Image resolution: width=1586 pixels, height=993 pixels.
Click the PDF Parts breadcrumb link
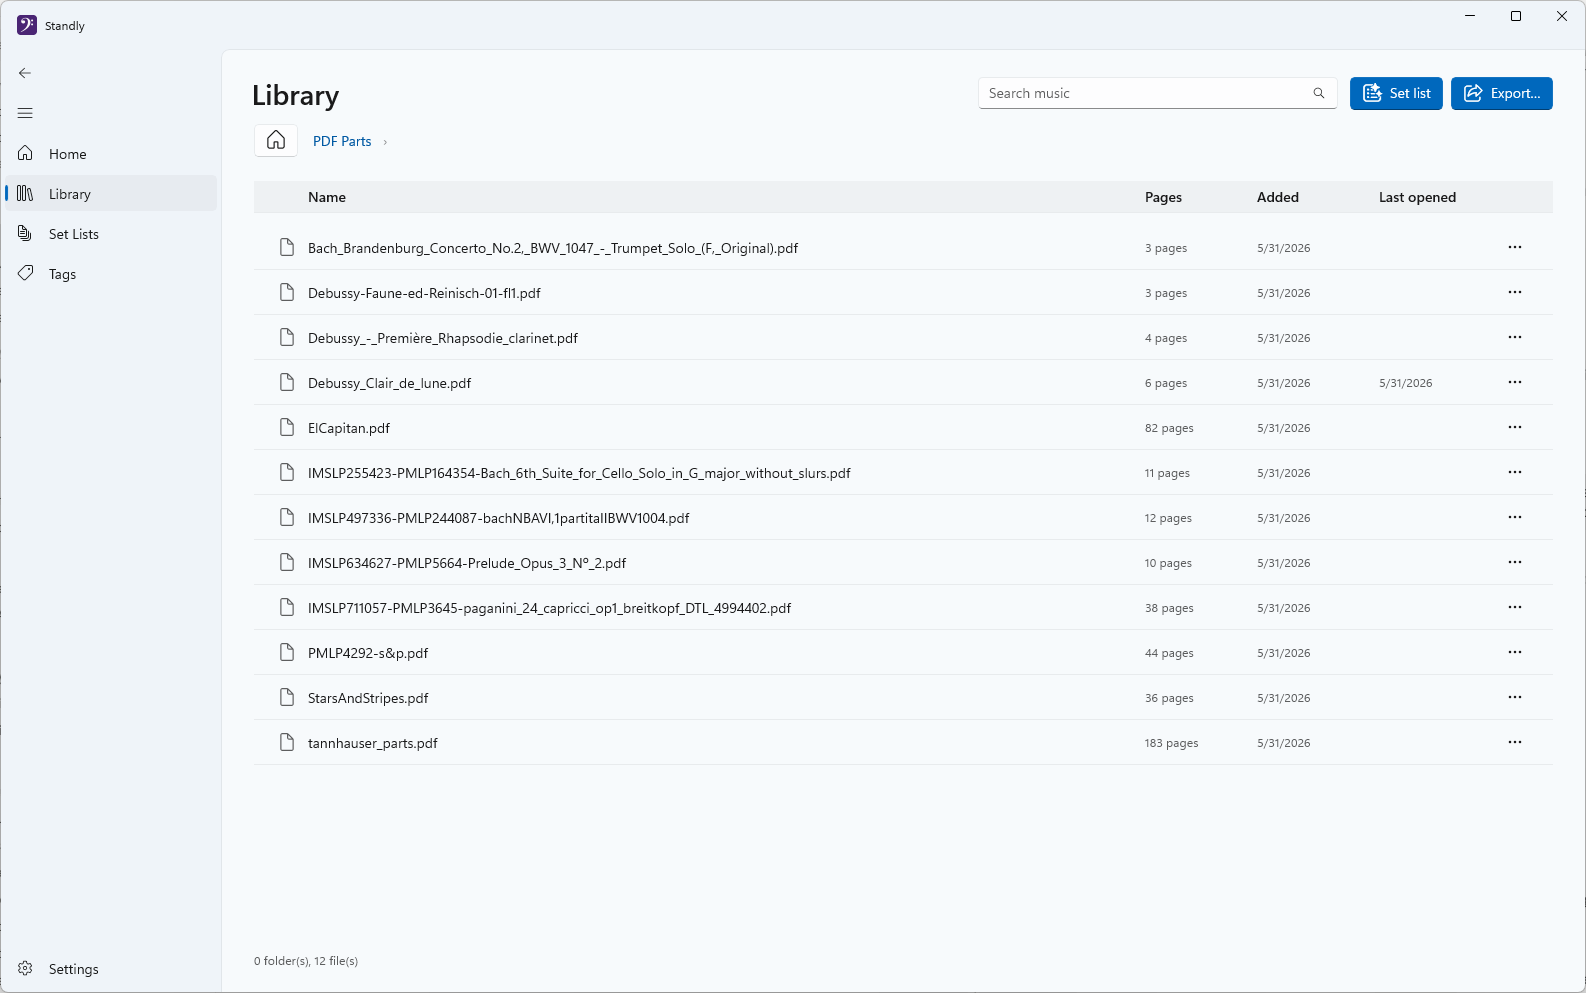pos(342,141)
